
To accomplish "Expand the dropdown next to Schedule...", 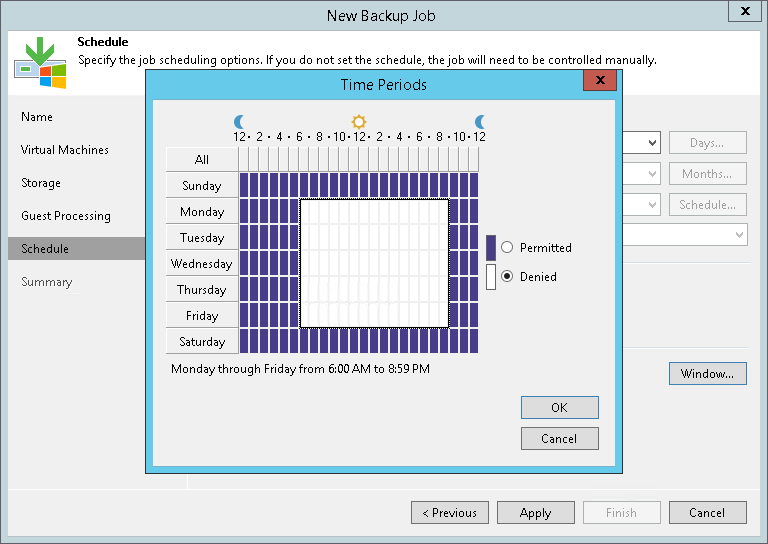I will pos(652,204).
